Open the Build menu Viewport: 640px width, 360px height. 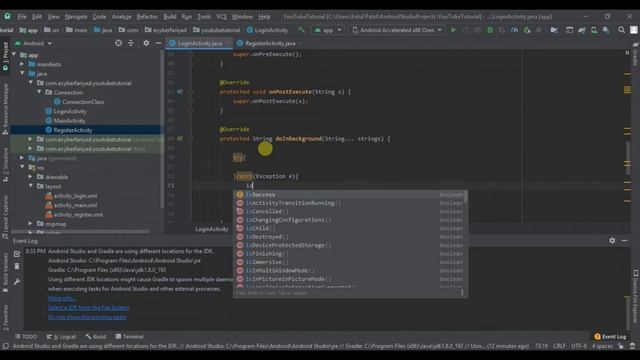click(x=170, y=17)
